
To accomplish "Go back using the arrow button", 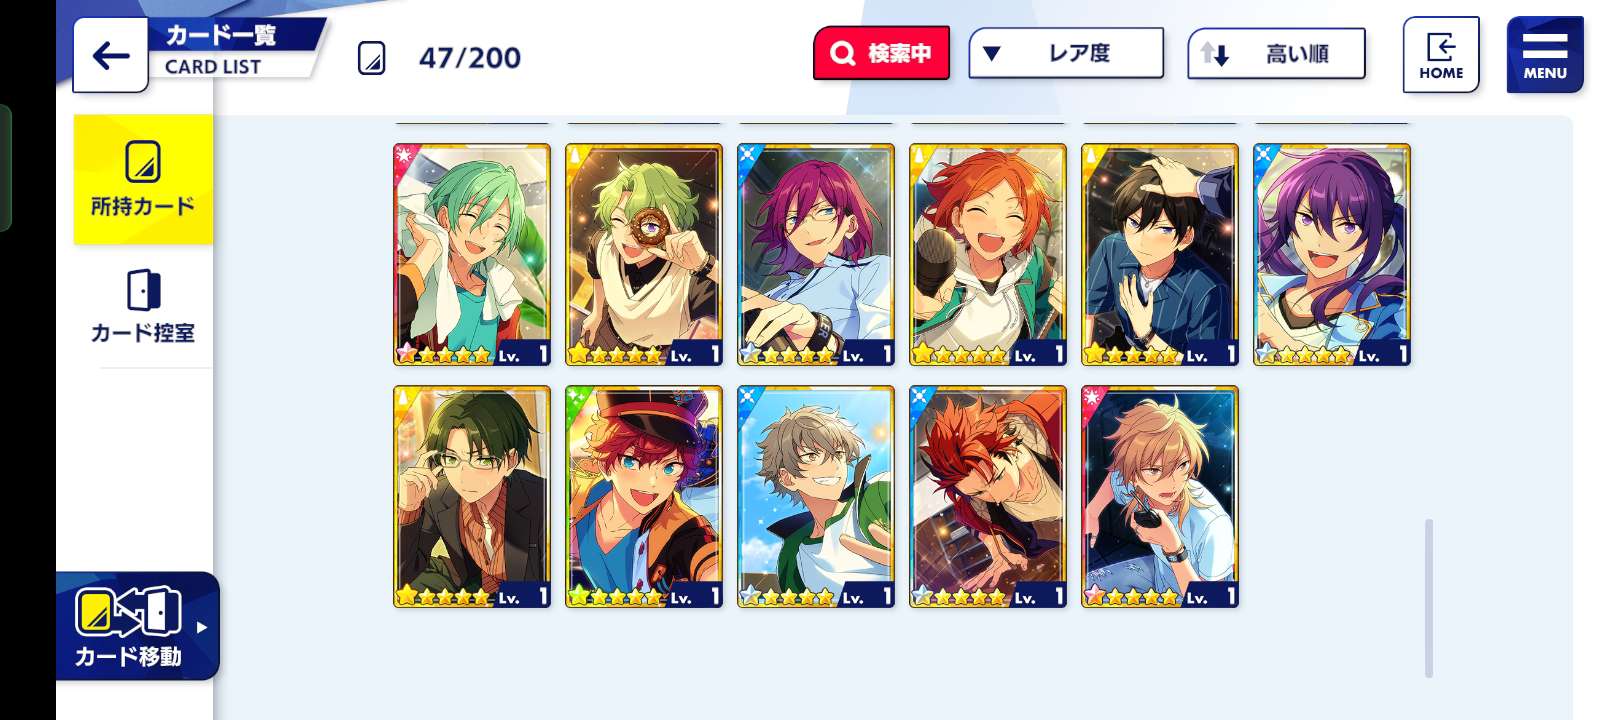I will point(111,55).
